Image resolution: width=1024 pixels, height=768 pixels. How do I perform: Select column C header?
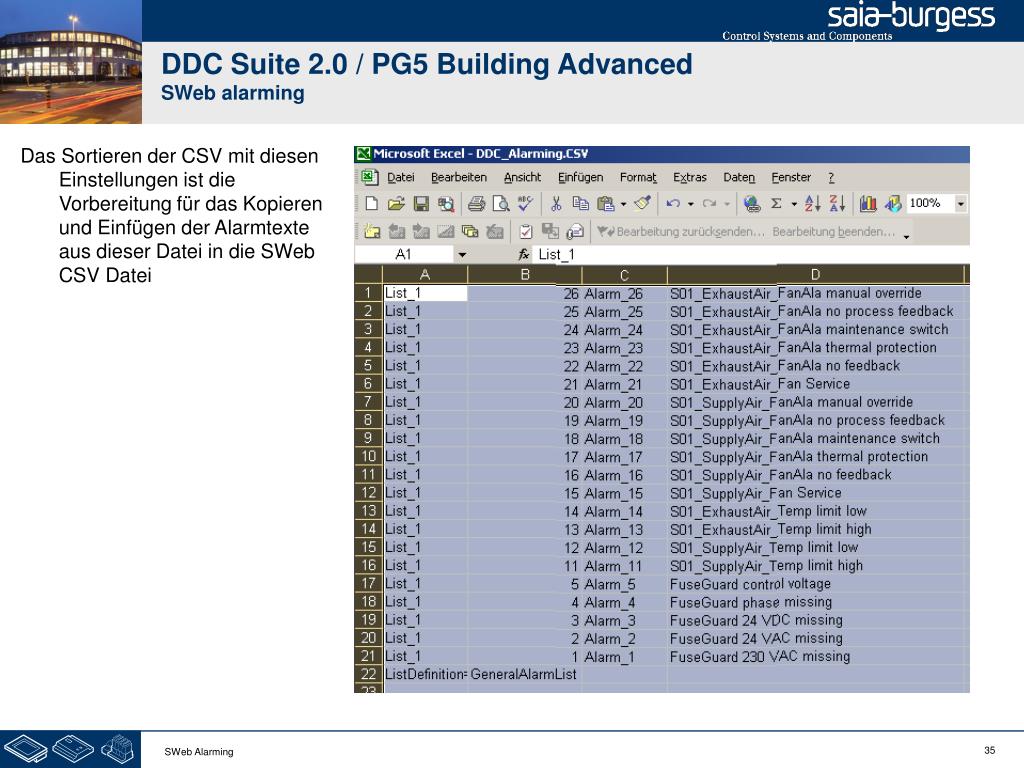(x=624, y=274)
